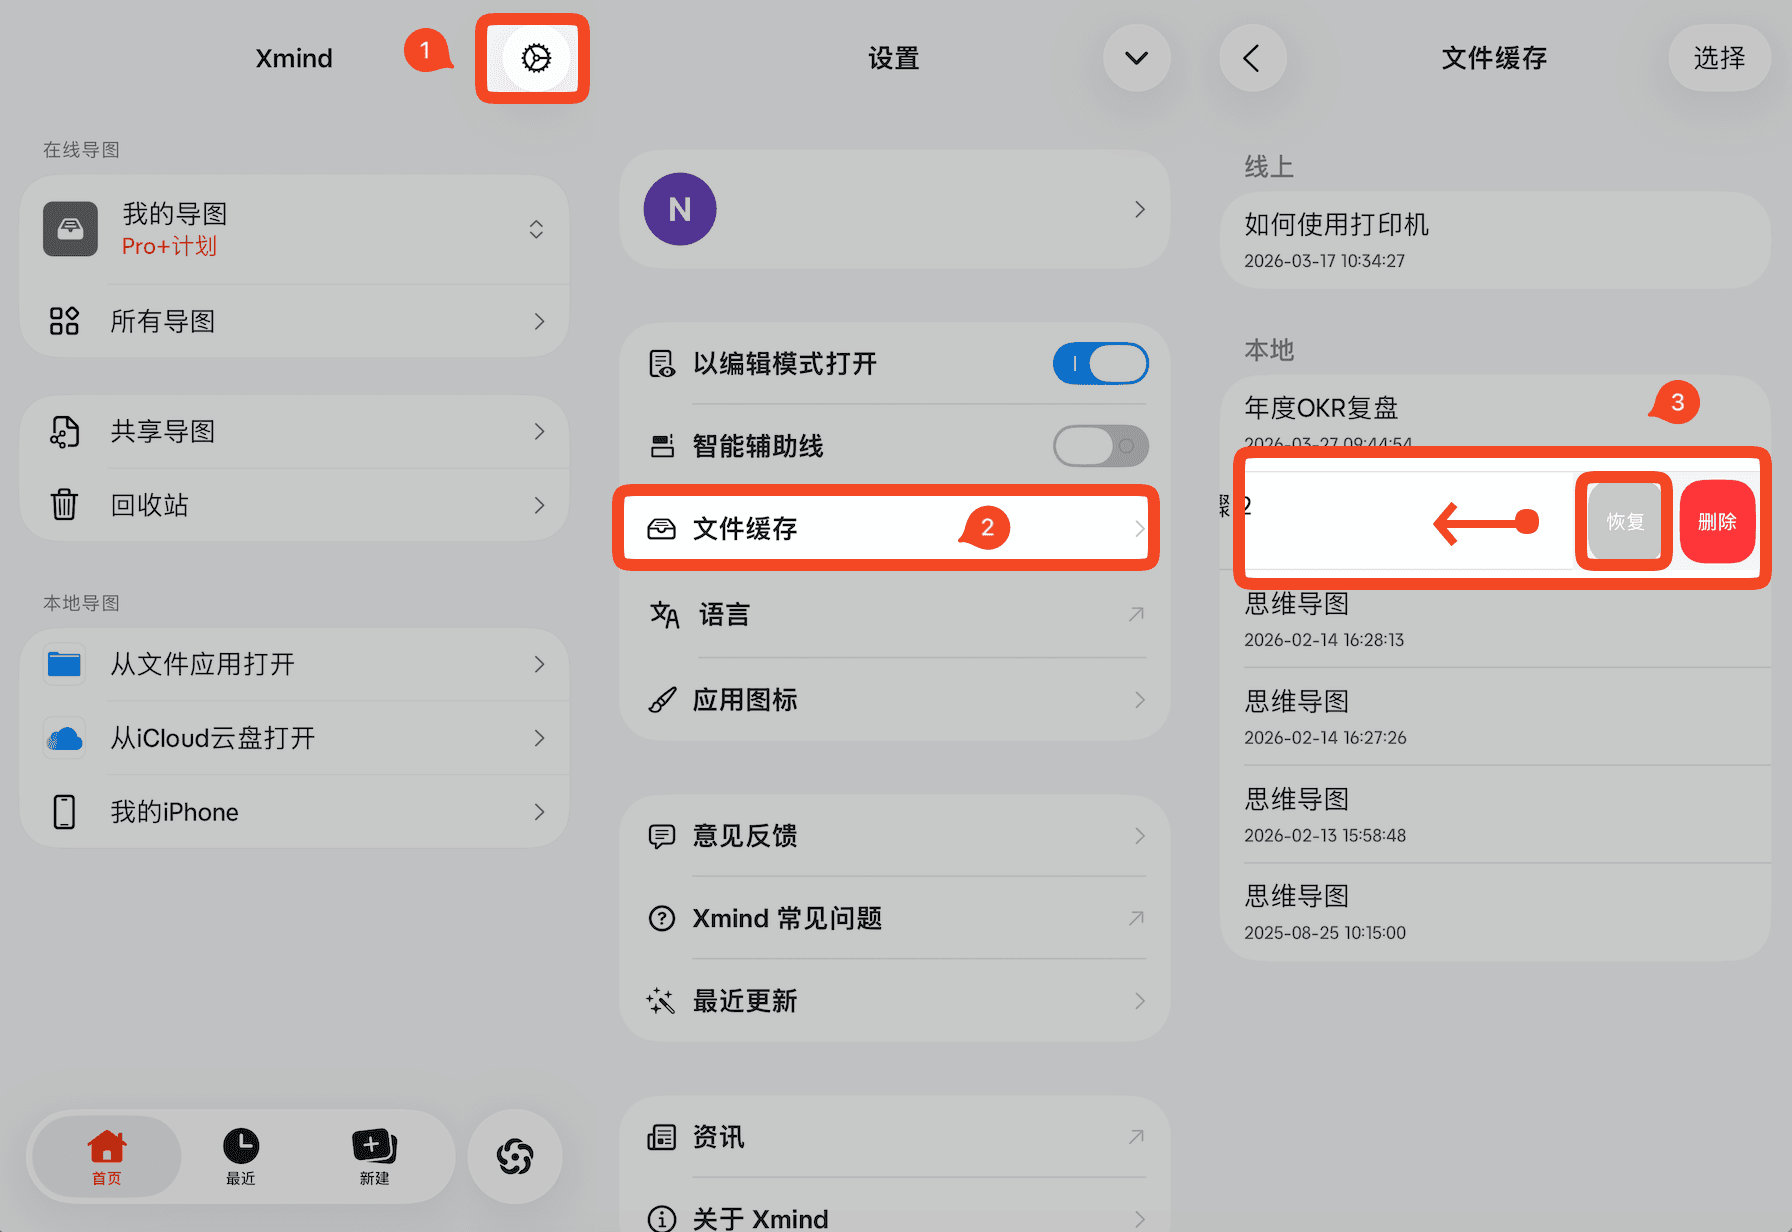The image size is (1792, 1232).
Task: Click the iCloud cloud icon
Action: pos(64,738)
